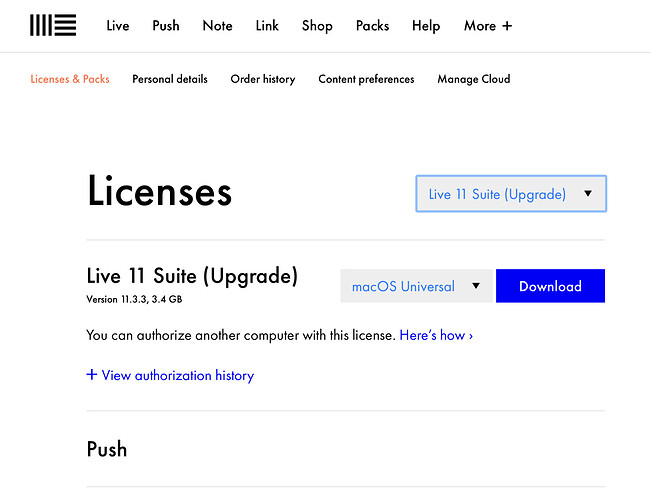Go to Content preferences tab
Image resolution: width=651 pixels, height=500 pixels.
tap(366, 79)
